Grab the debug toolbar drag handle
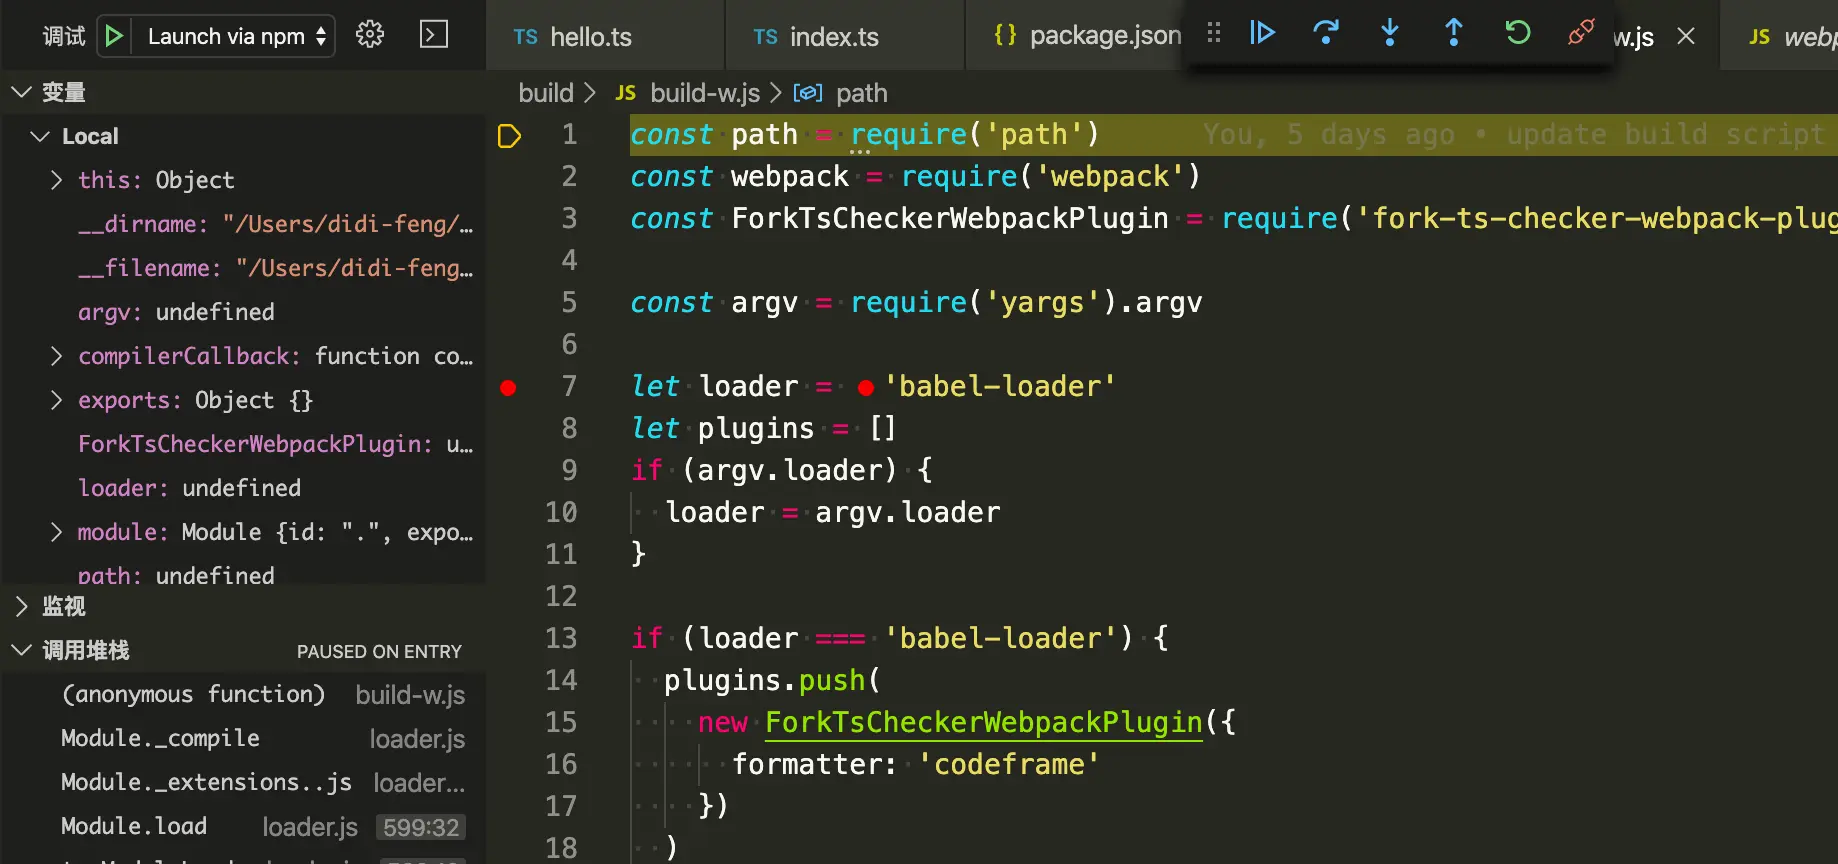The height and width of the screenshot is (864, 1838). (1214, 33)
